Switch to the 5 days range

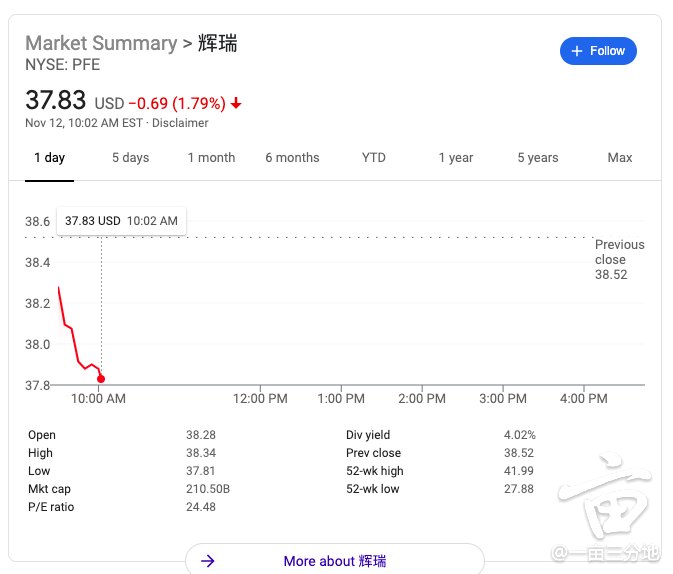[130, 158]
